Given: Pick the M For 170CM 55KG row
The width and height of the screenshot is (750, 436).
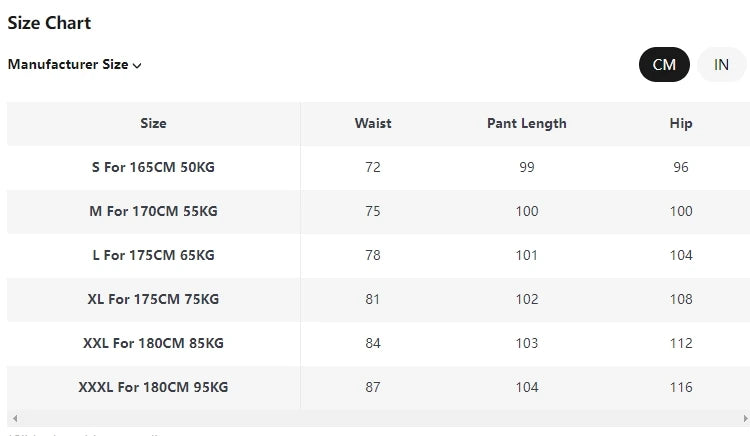Looking at the screenshot, I should [153, 212].
